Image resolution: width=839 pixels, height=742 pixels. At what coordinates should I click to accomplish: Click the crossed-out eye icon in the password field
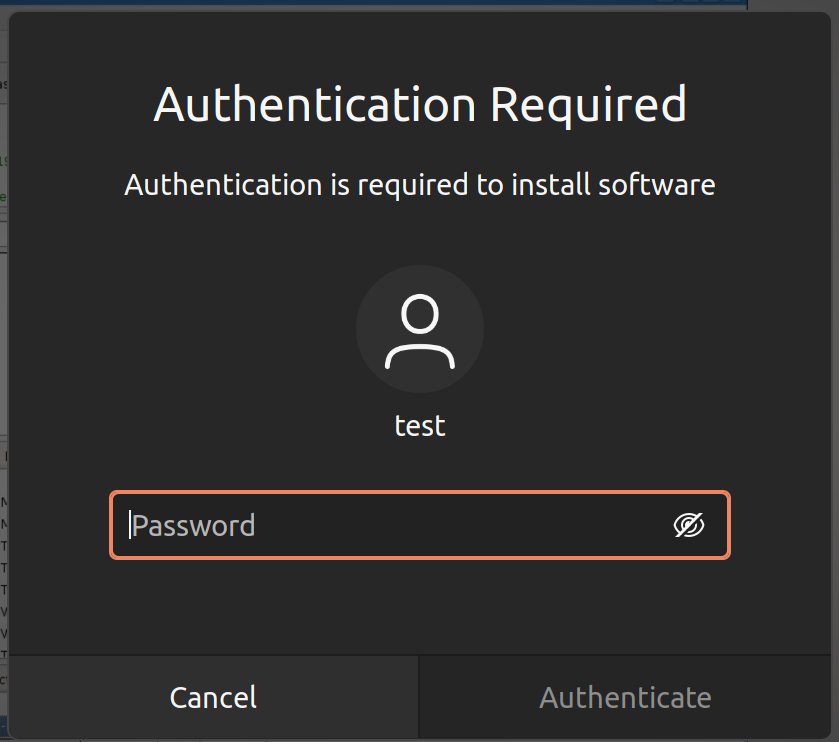689,525
